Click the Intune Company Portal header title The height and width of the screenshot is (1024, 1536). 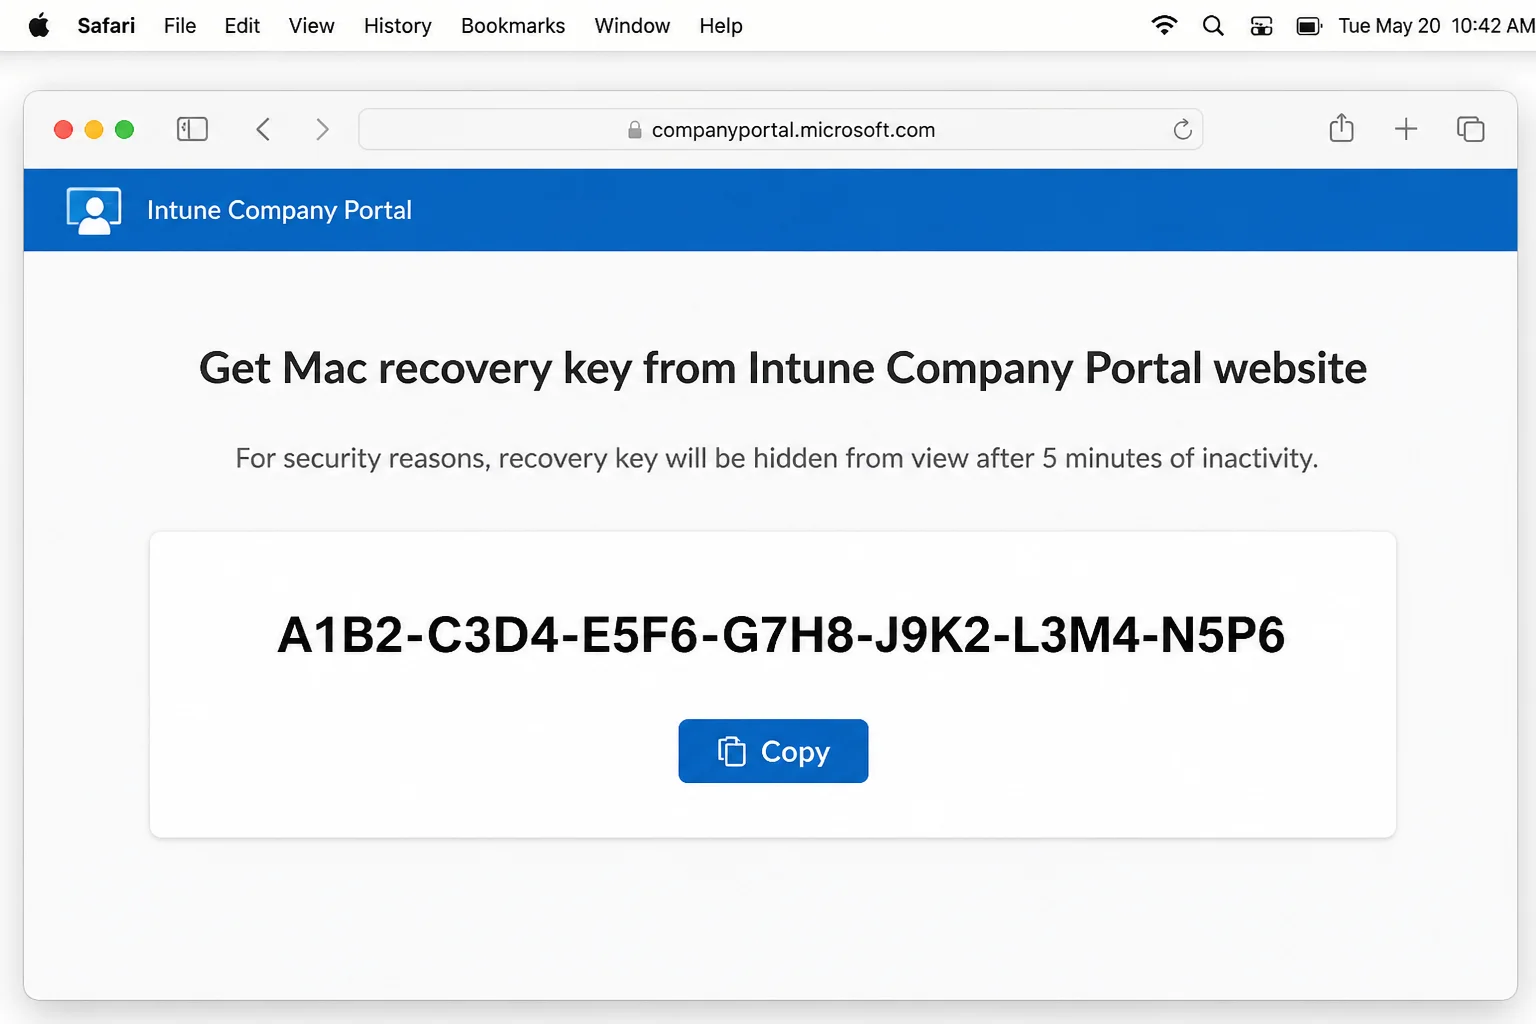pos(279,210)
